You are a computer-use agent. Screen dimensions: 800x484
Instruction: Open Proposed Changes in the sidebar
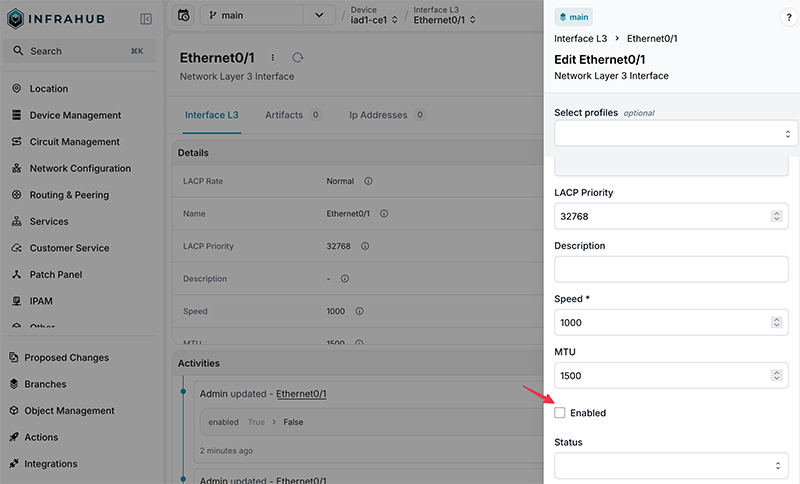67,358
